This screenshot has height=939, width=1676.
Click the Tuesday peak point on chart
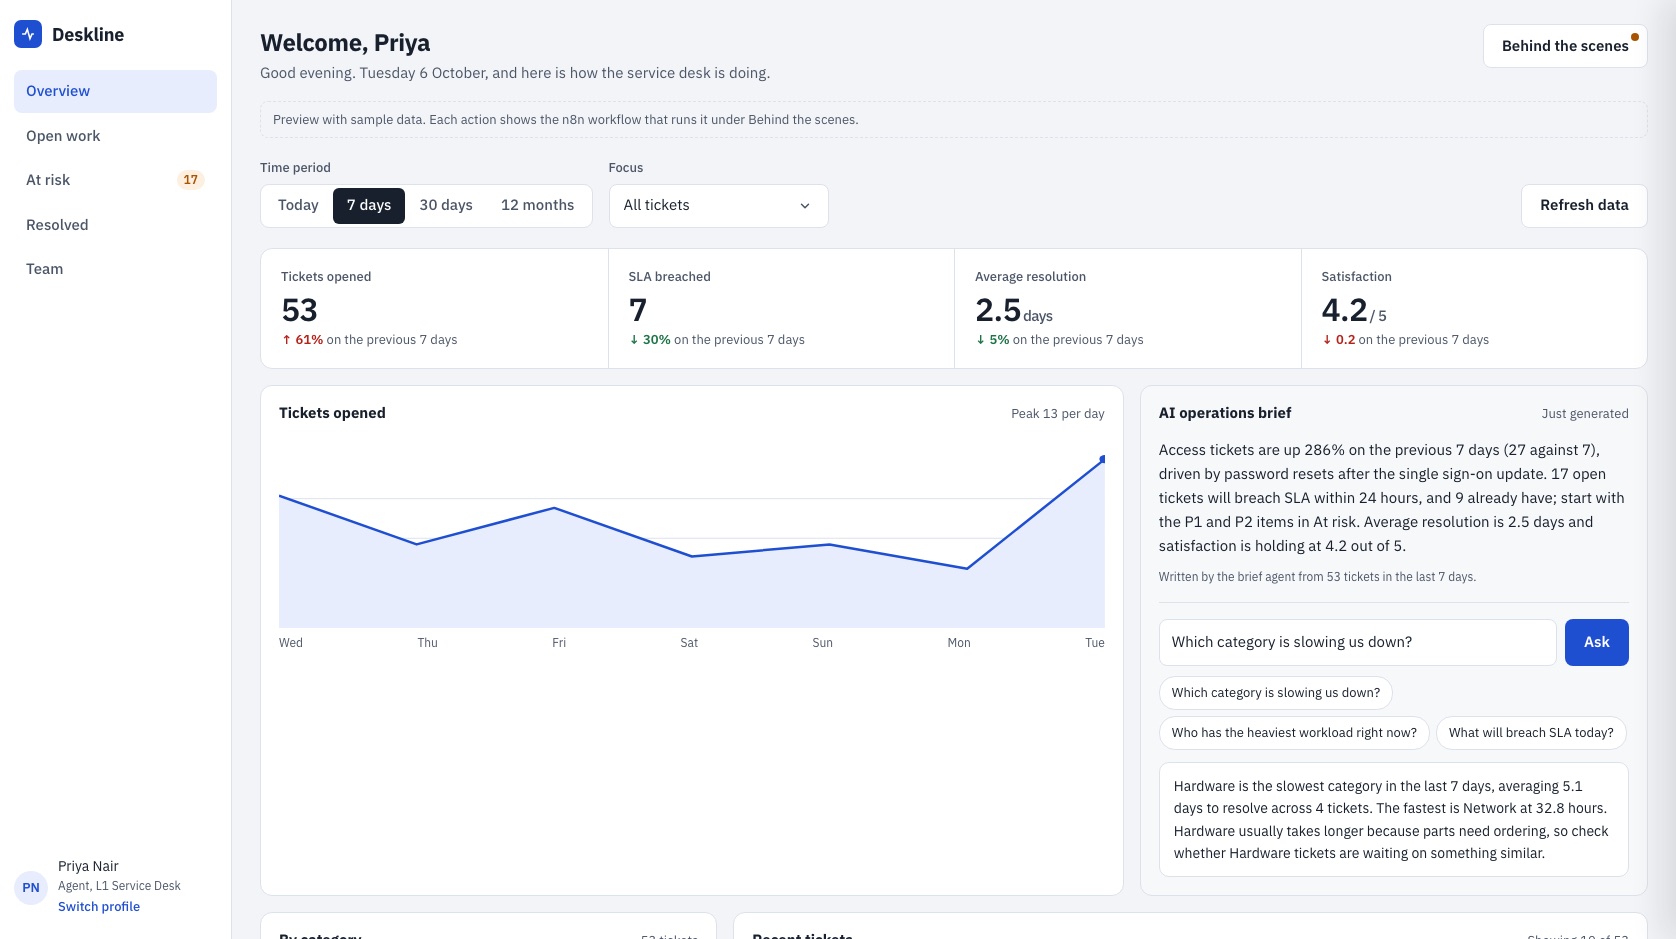click(1103, 459)
